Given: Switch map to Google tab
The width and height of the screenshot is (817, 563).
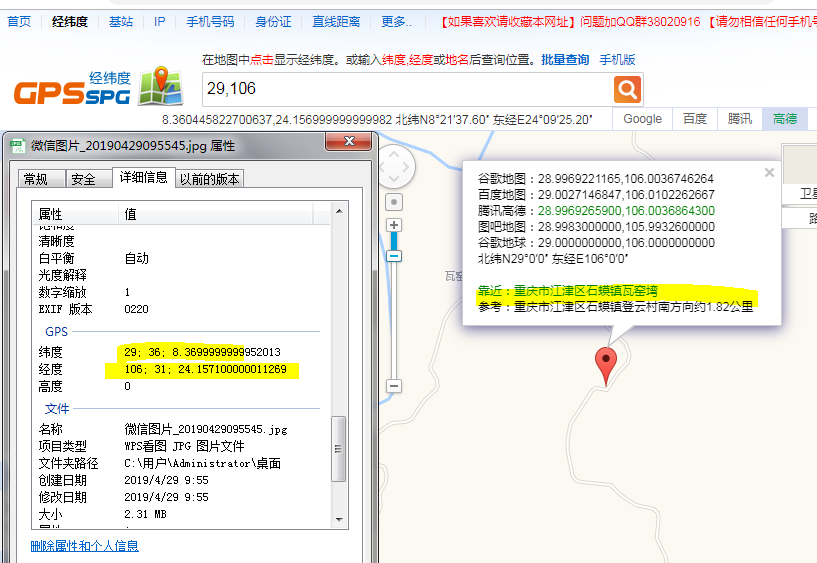Looking at the screenshot, I should click(x=642, y=119).
